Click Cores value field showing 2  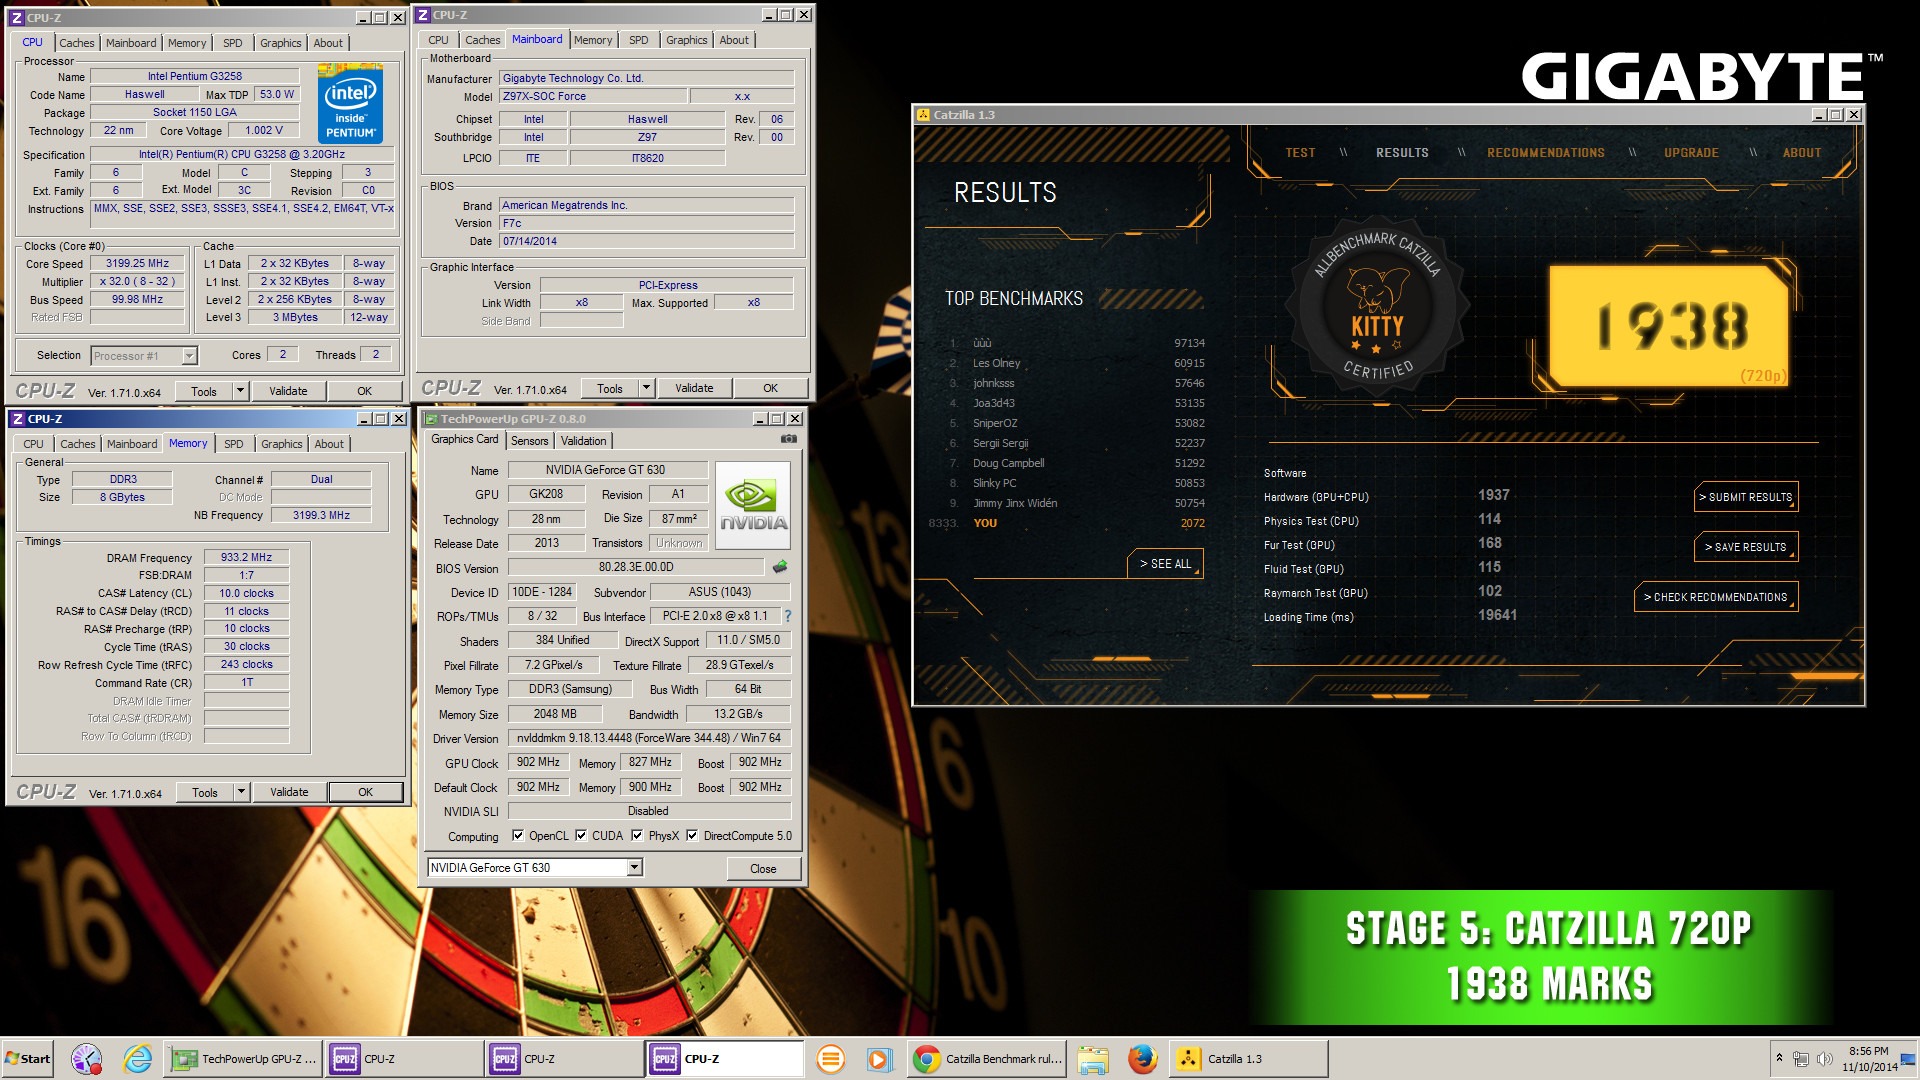tap(283, 355)
